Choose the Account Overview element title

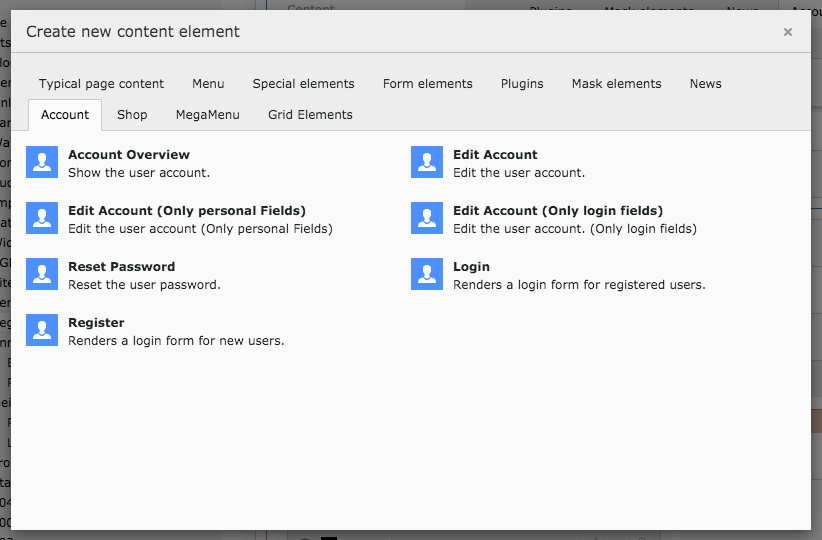click(x=129, y=155)
